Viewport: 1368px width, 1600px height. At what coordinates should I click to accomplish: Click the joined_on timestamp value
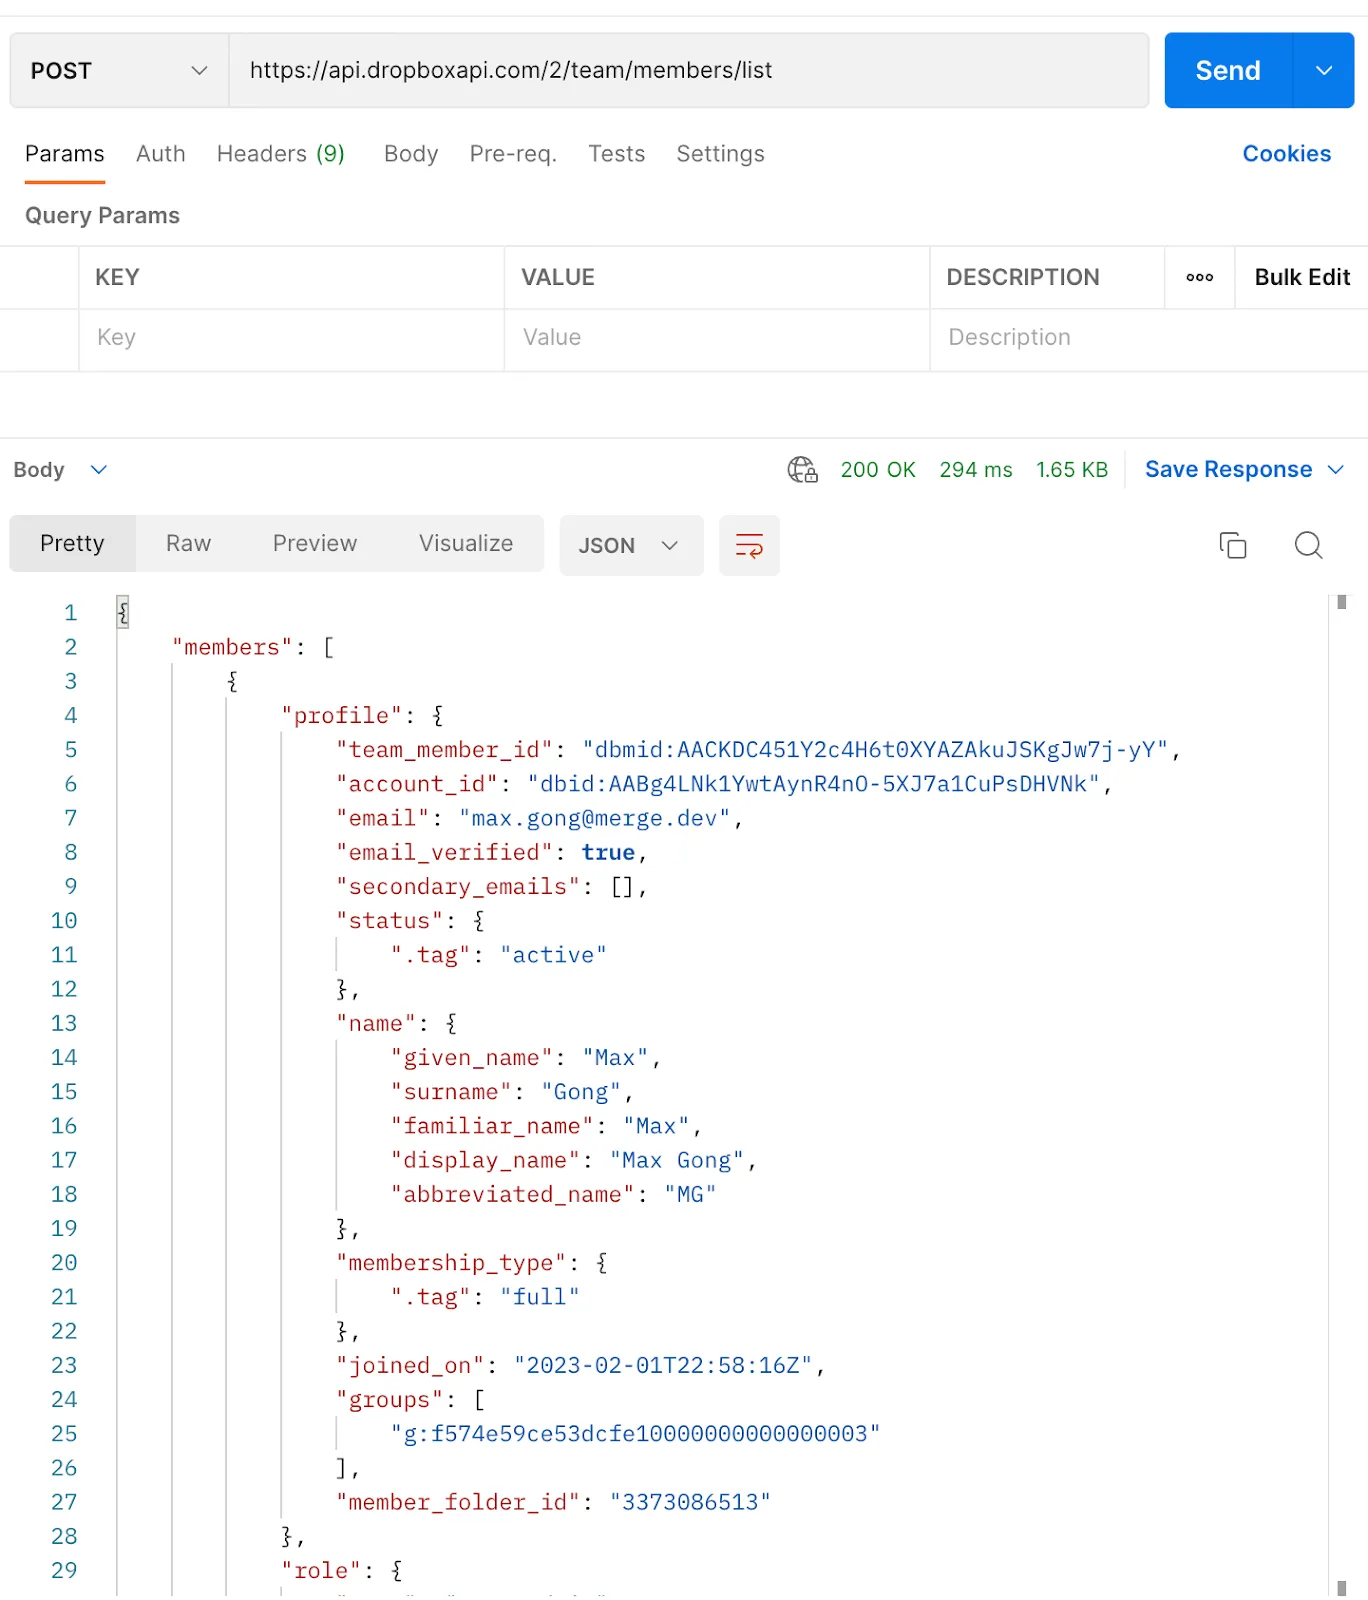(663, 1365)
